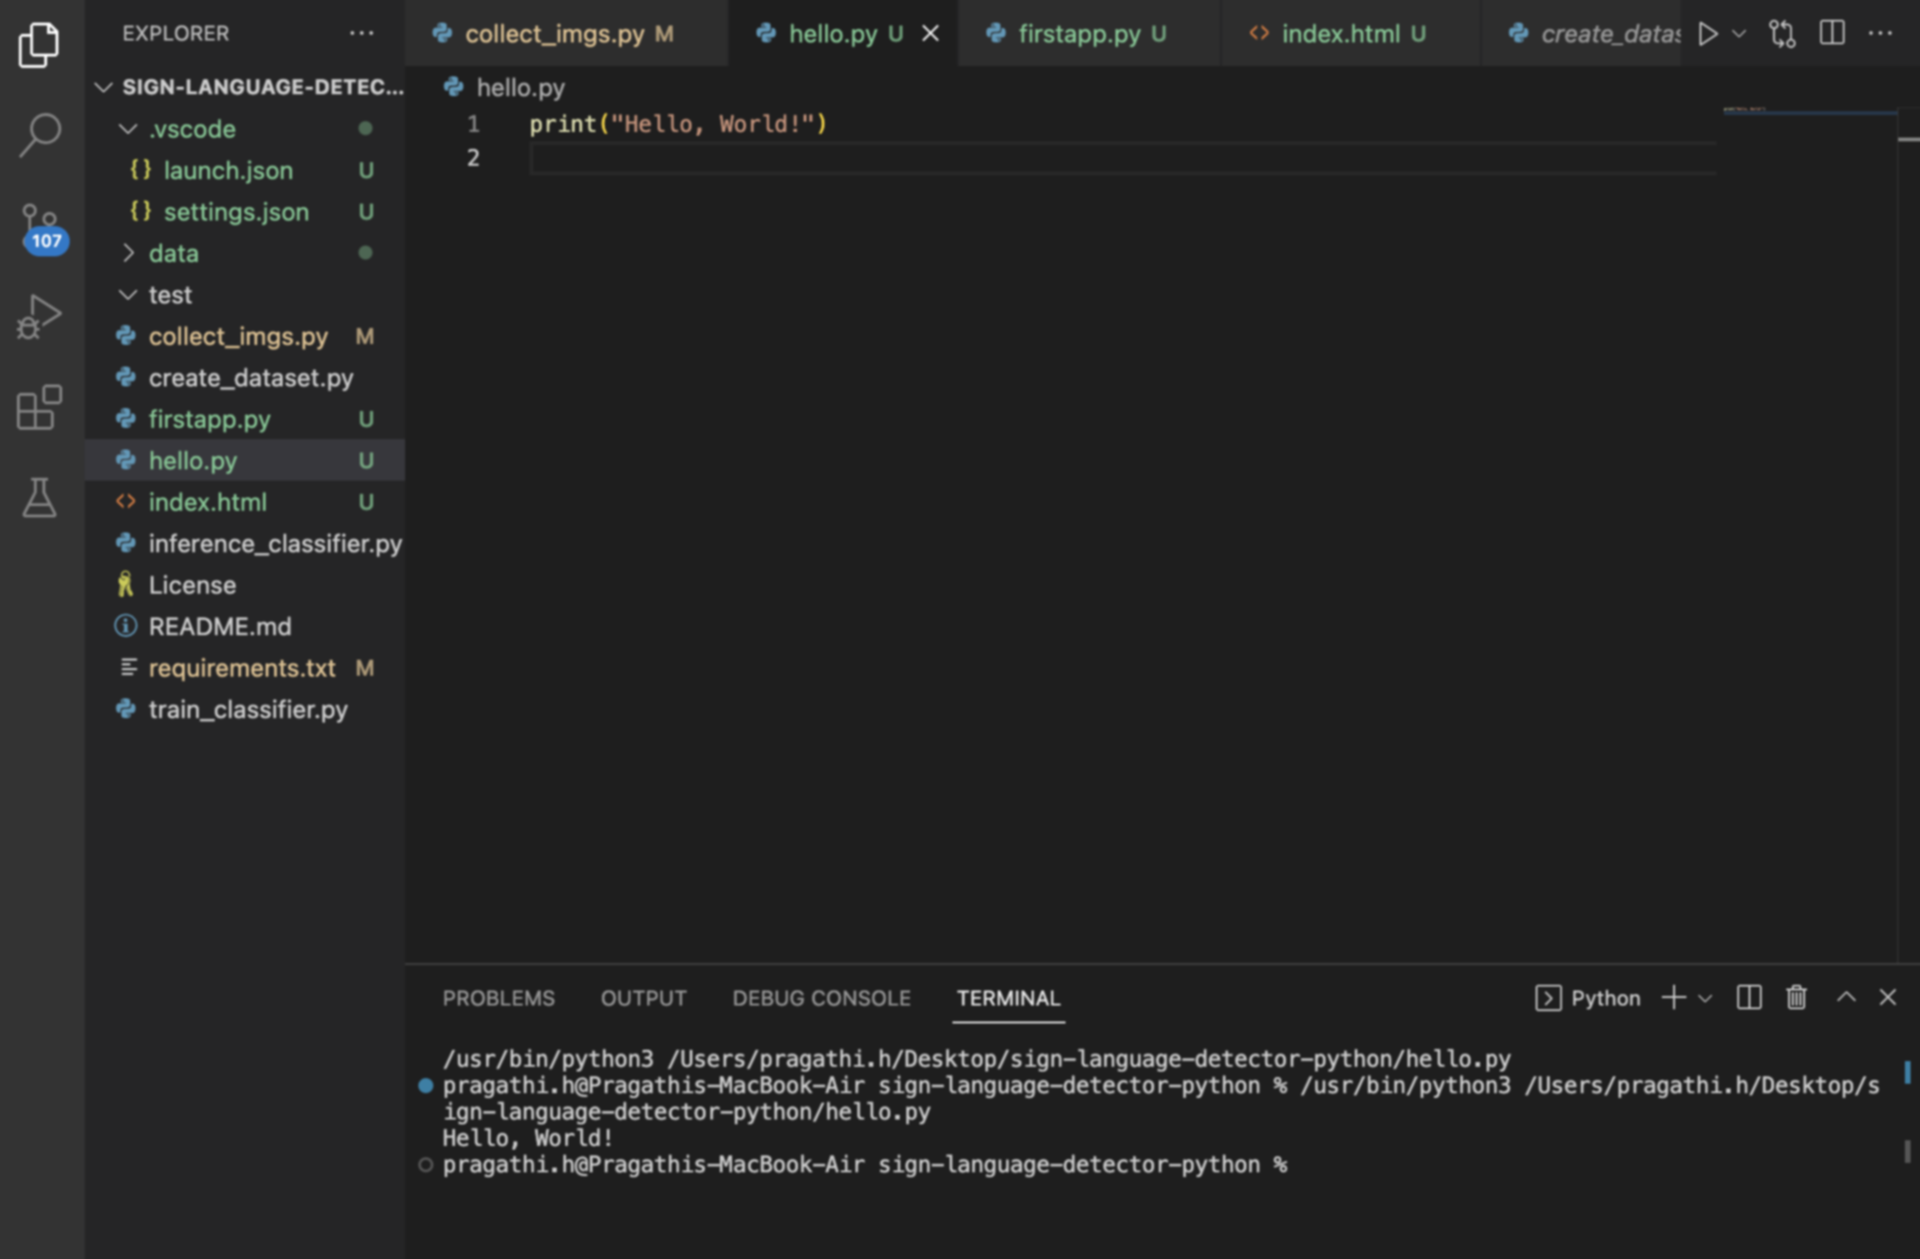Switch to firstapp.py editor tab

click(1079, 34)
